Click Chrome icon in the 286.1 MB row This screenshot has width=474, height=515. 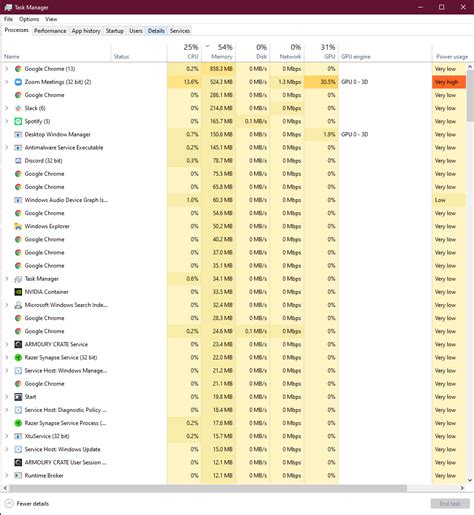click(18, 95)
